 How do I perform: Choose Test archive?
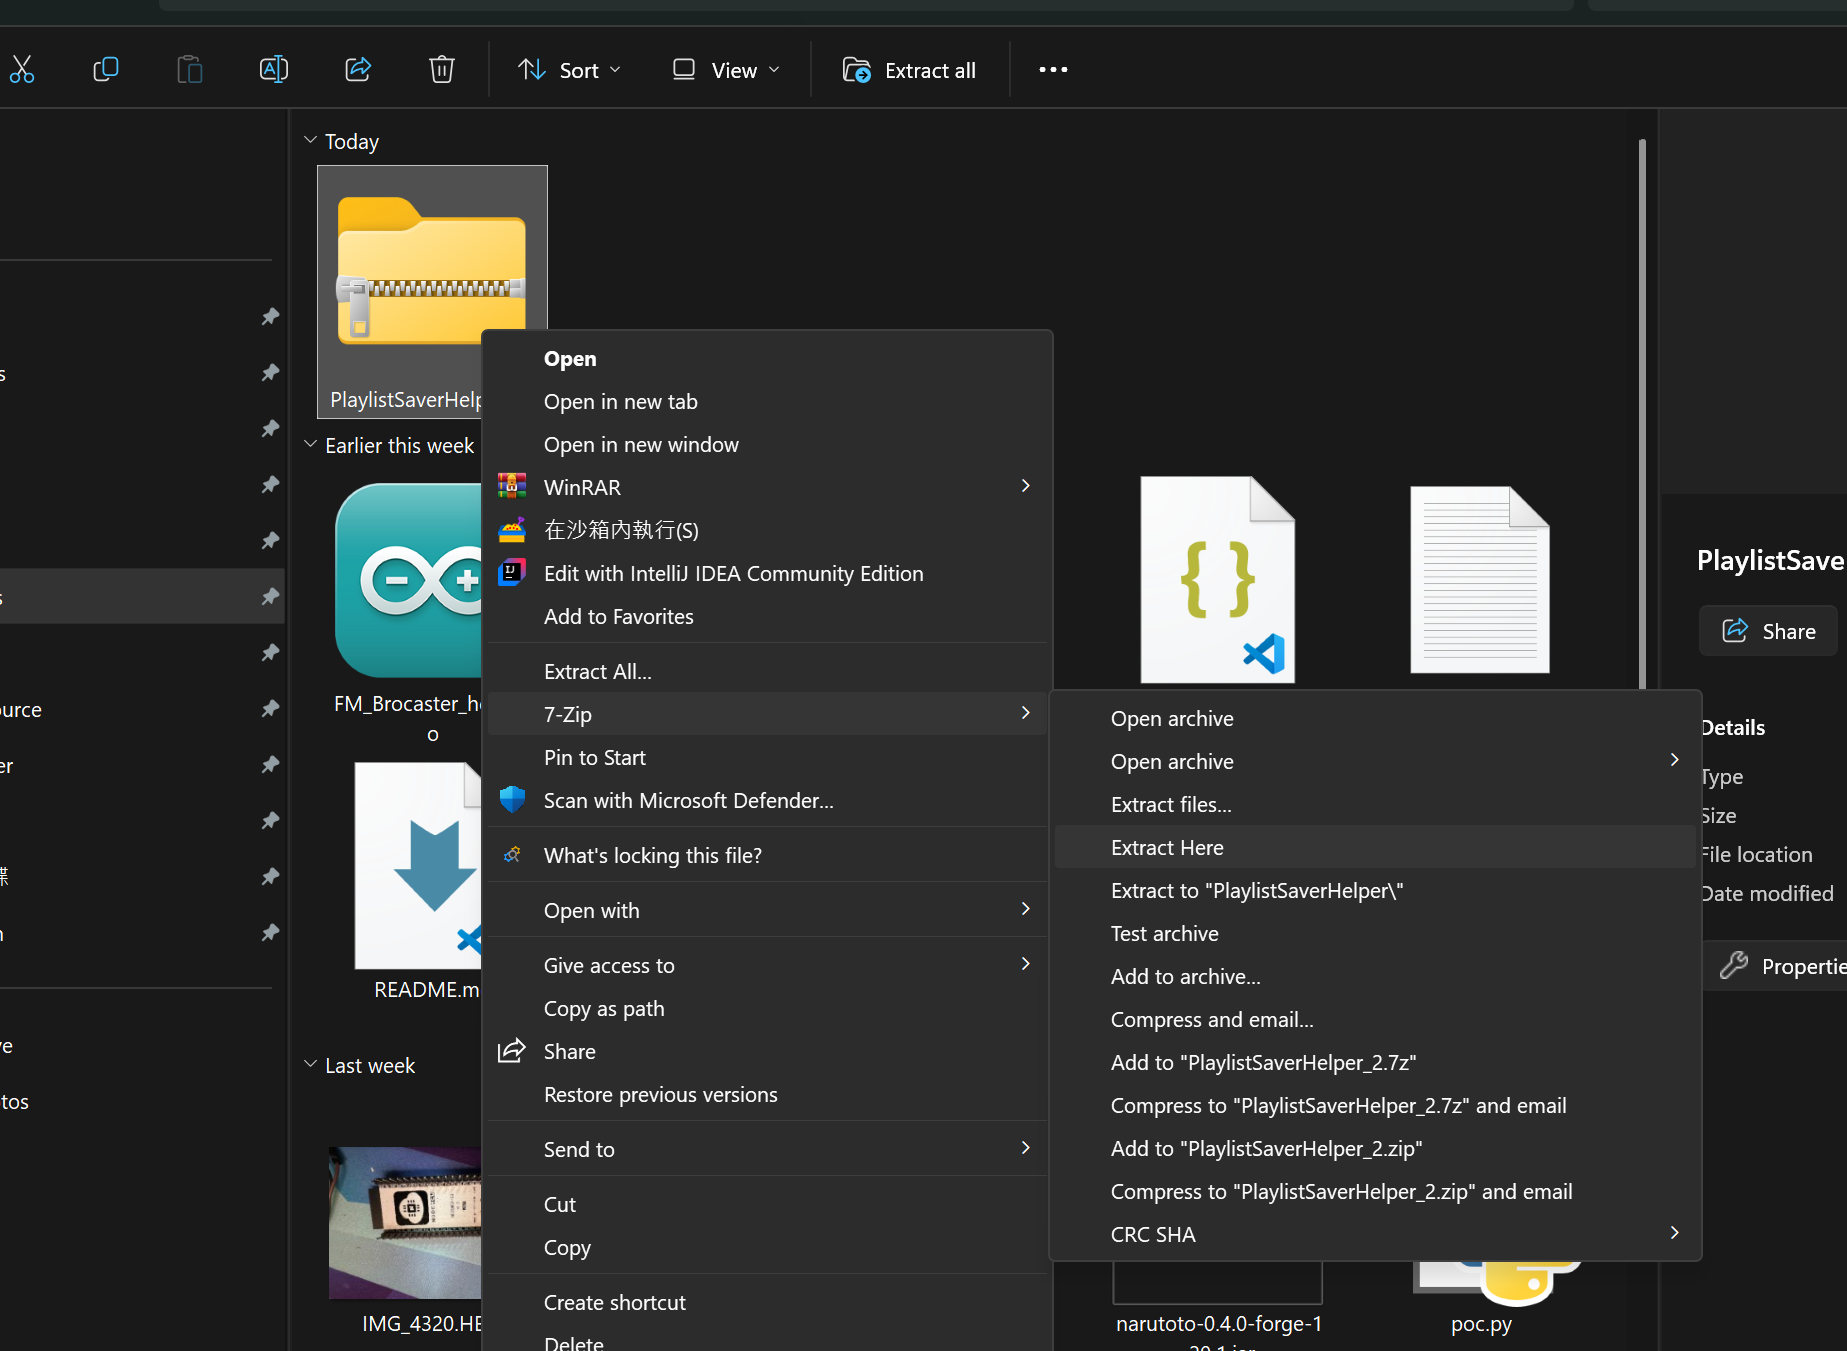(x=1375, y=933)
